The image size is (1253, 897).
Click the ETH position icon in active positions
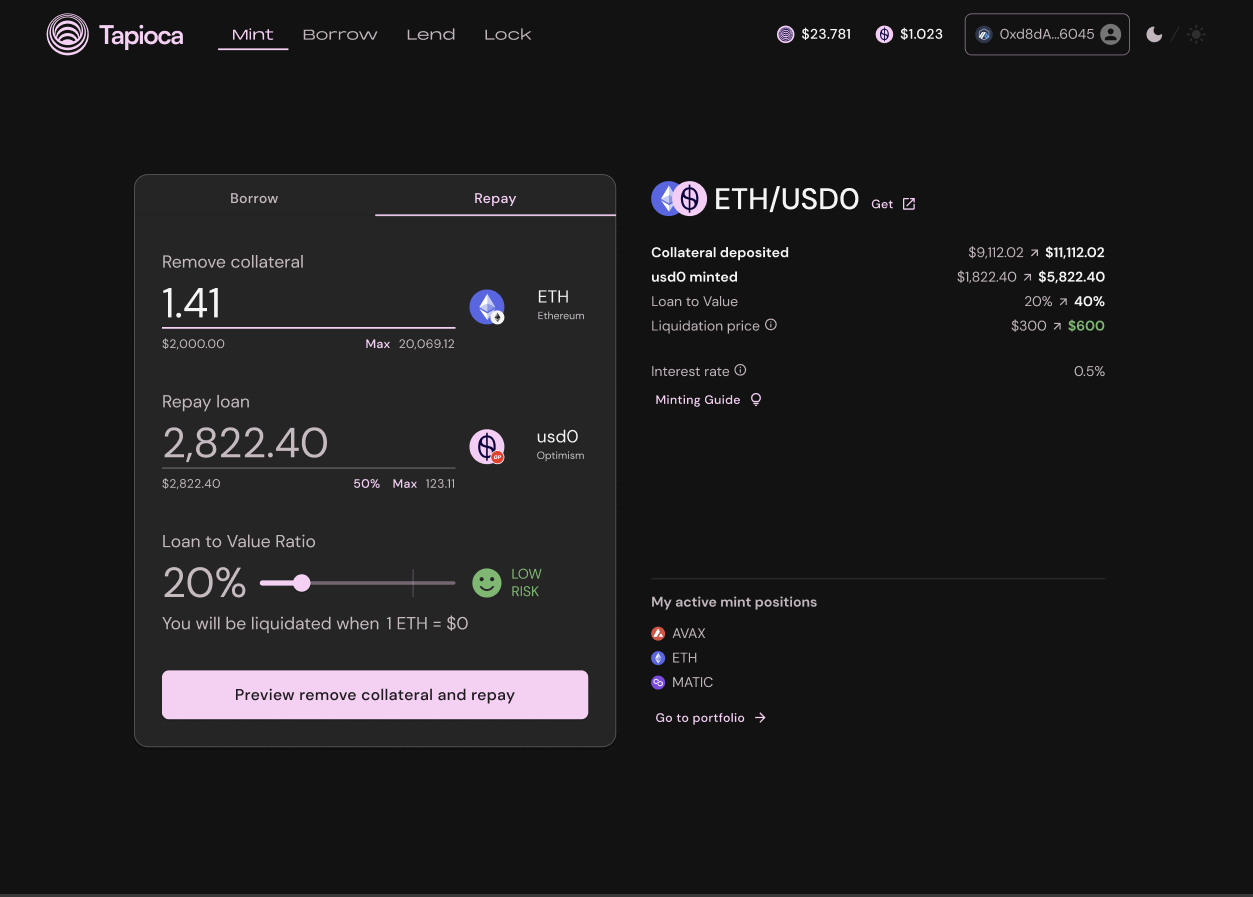tap(658, 658)
